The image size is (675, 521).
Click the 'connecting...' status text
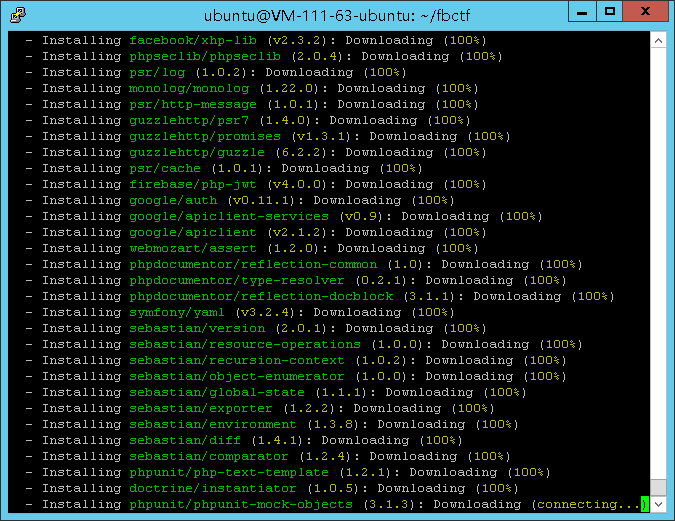589,504
